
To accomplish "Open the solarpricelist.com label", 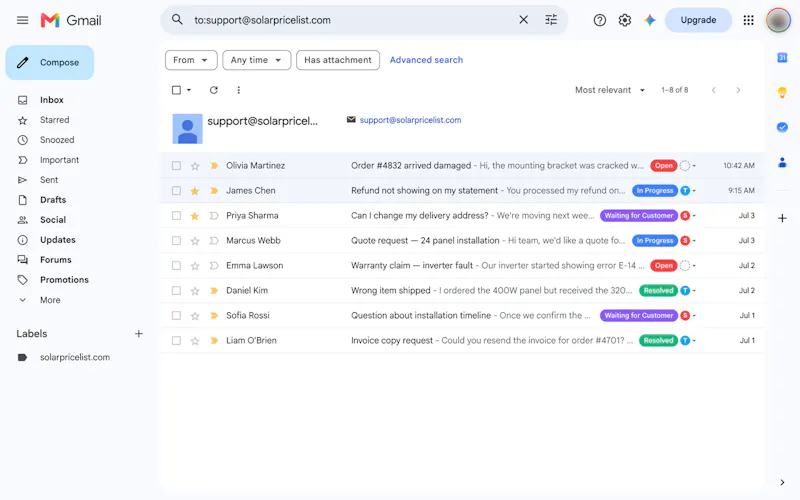I will 74,357.
